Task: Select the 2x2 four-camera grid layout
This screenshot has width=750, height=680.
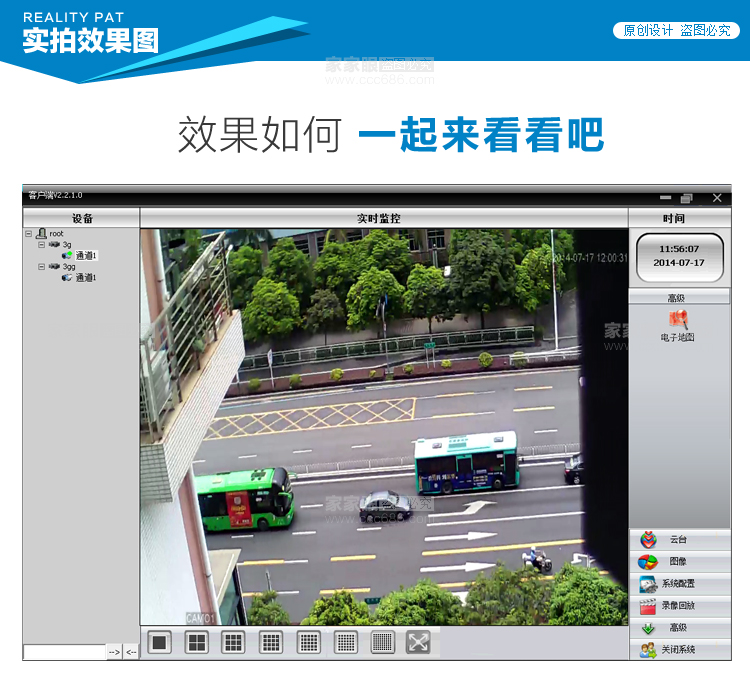Action: [196, 643]
